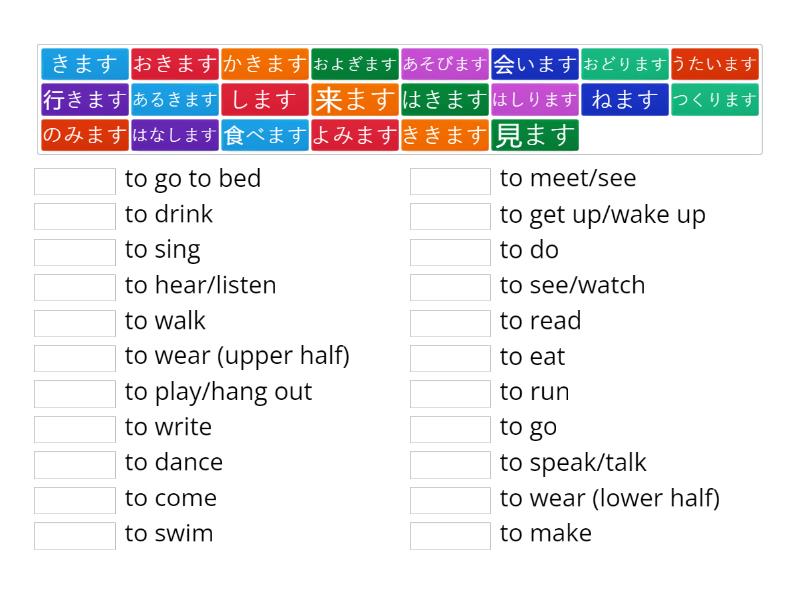Click the red うたいます tile
This screenshot has height=600, width=800.
point(715,65)
